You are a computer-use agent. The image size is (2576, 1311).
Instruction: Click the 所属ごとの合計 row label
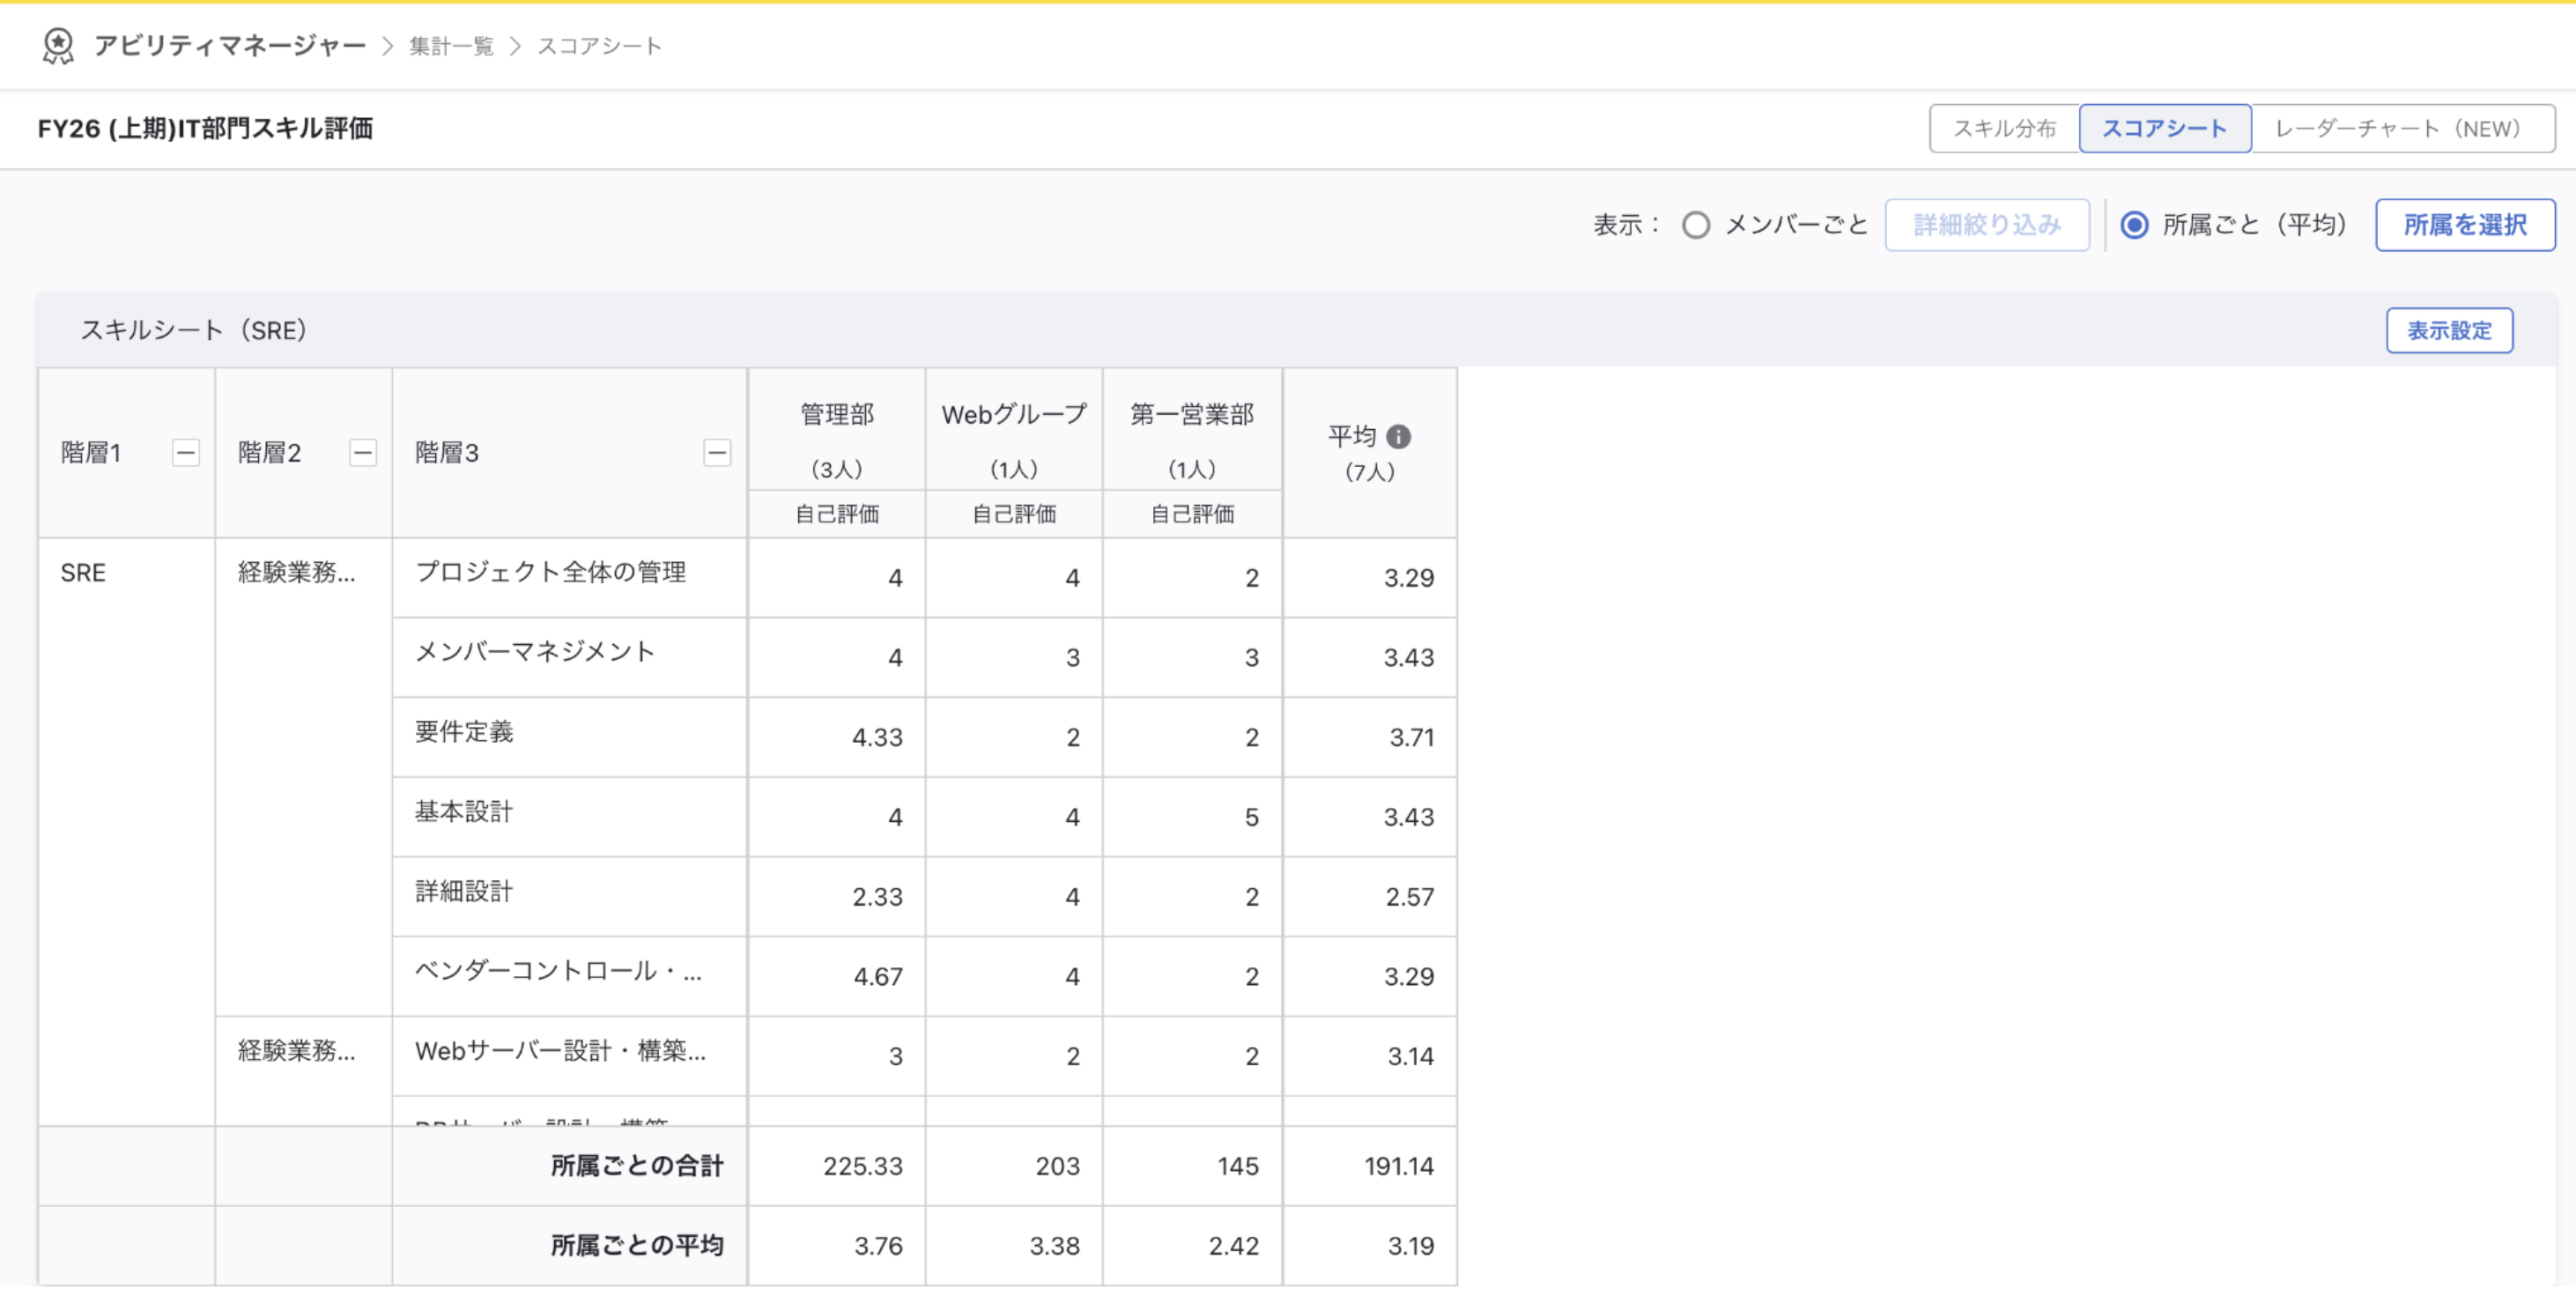[x=637, y=1167]
